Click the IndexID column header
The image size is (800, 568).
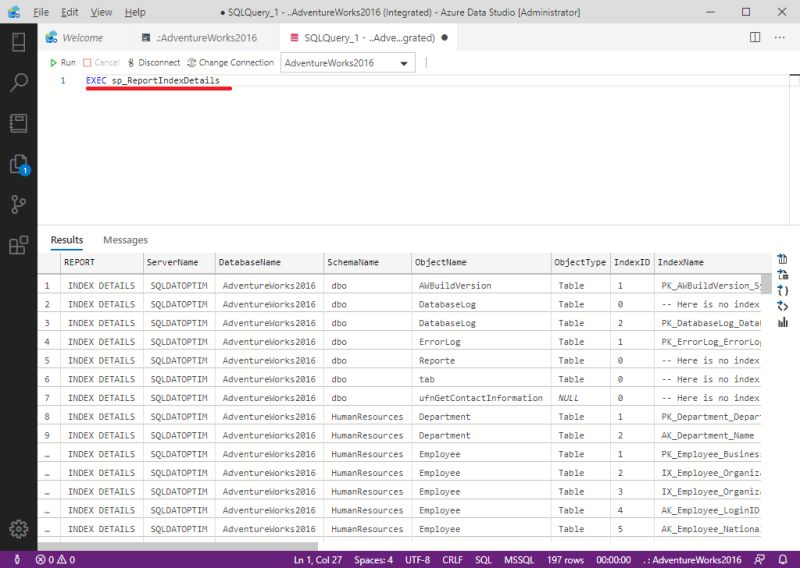pos(632,262)
